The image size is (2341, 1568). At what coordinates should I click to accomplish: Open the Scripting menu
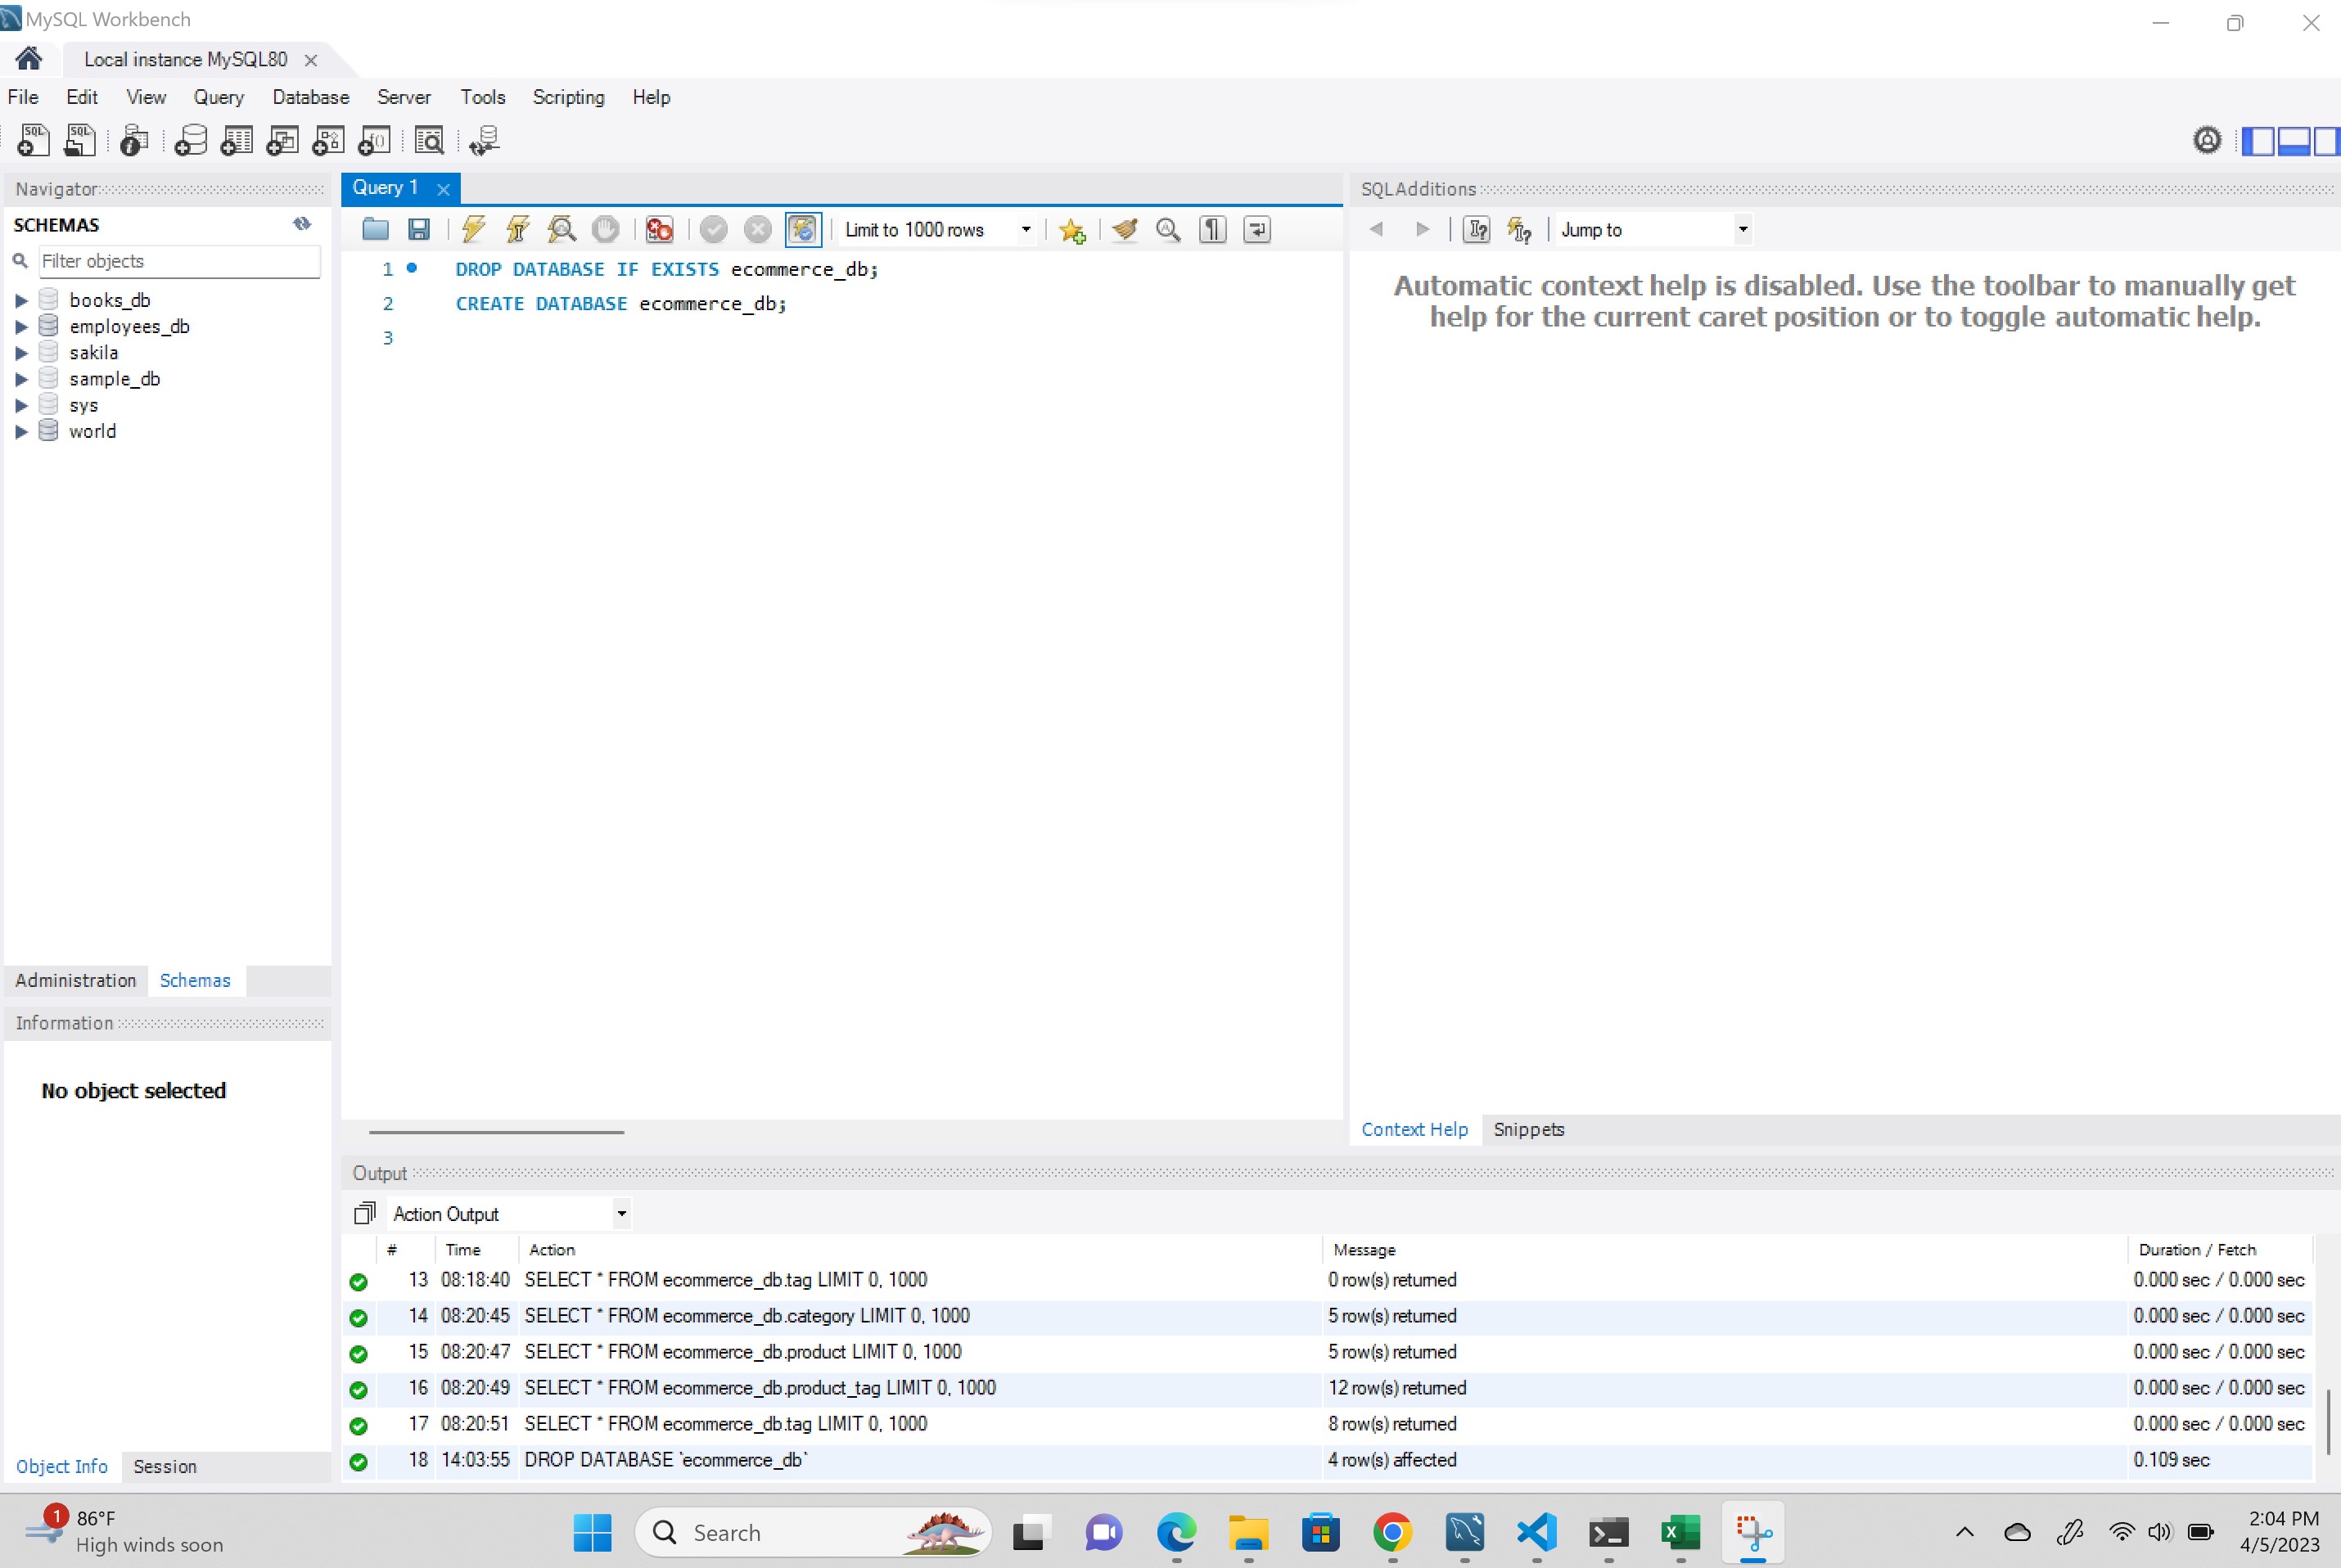(568, 97)
